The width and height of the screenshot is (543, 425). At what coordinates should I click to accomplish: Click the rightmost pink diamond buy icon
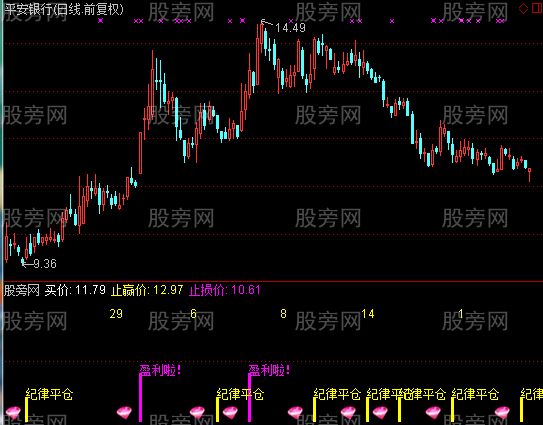tap(502, 413)
